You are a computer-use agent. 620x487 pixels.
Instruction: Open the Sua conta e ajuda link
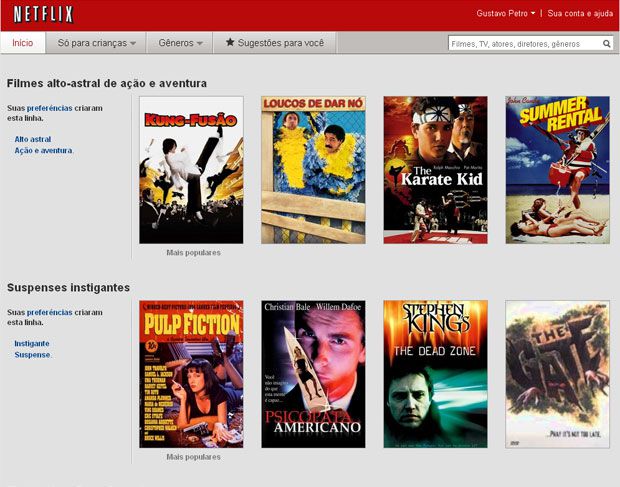(x=580, y=13)
